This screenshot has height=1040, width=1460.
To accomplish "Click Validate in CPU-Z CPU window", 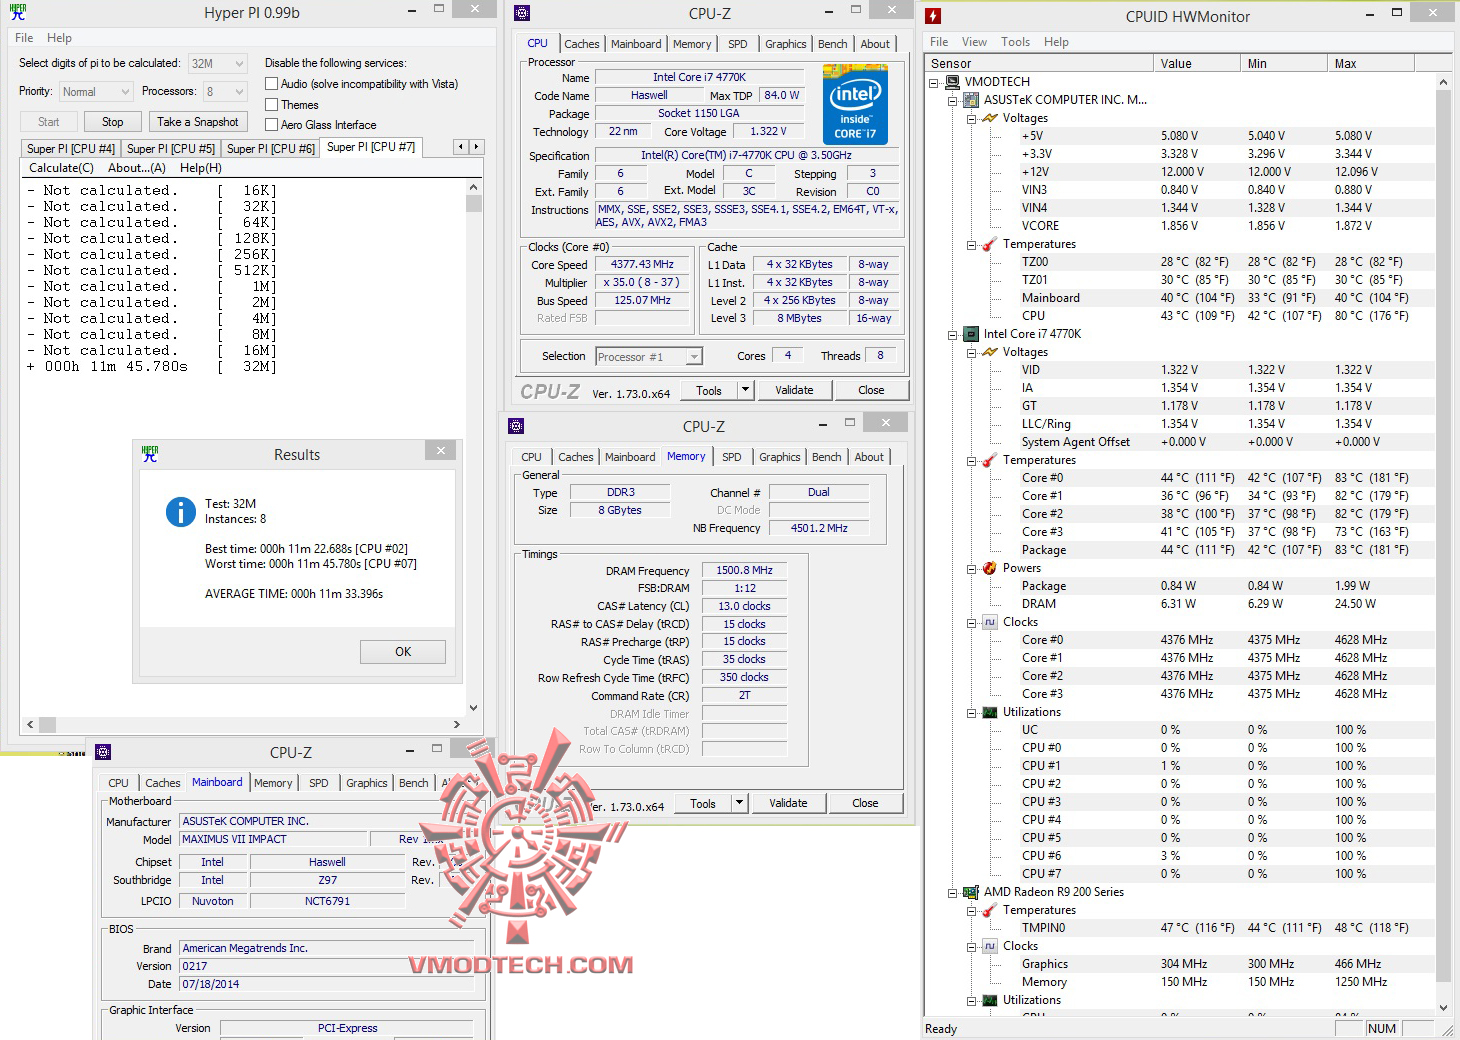I will pos(794,390).
